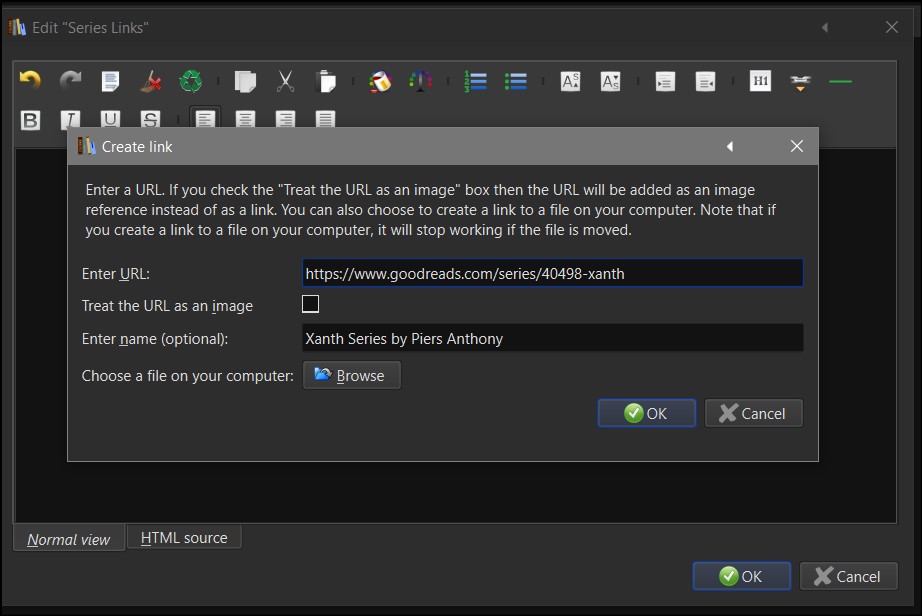922x616 pixels.
Task: Close the Edit Series Links window
Action: [892, 27]
